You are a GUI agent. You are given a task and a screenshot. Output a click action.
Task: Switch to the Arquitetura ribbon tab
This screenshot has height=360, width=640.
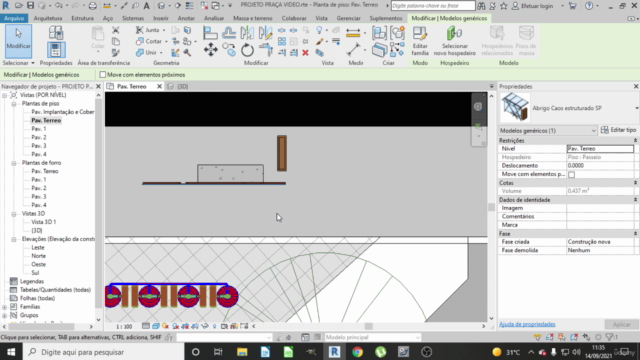(48, 18)
